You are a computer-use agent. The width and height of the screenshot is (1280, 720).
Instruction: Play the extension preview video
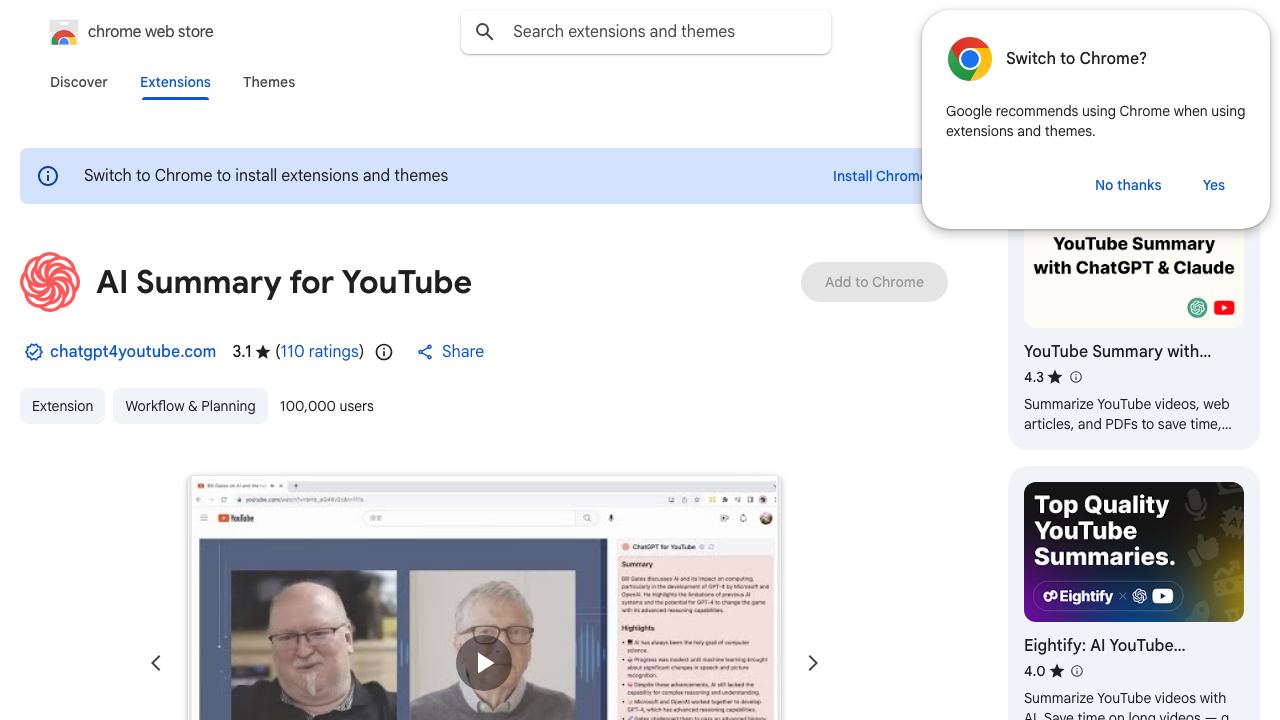(x=484, y=662)
